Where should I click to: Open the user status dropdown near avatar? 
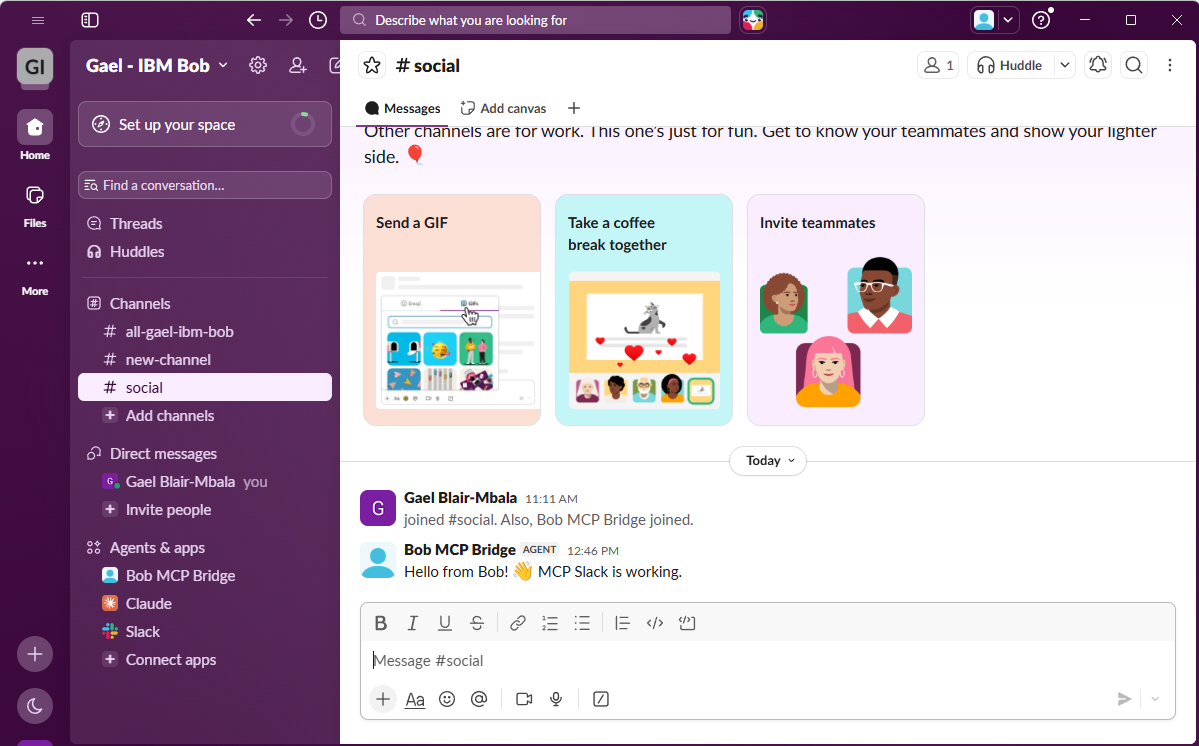tap(1008, 20)
